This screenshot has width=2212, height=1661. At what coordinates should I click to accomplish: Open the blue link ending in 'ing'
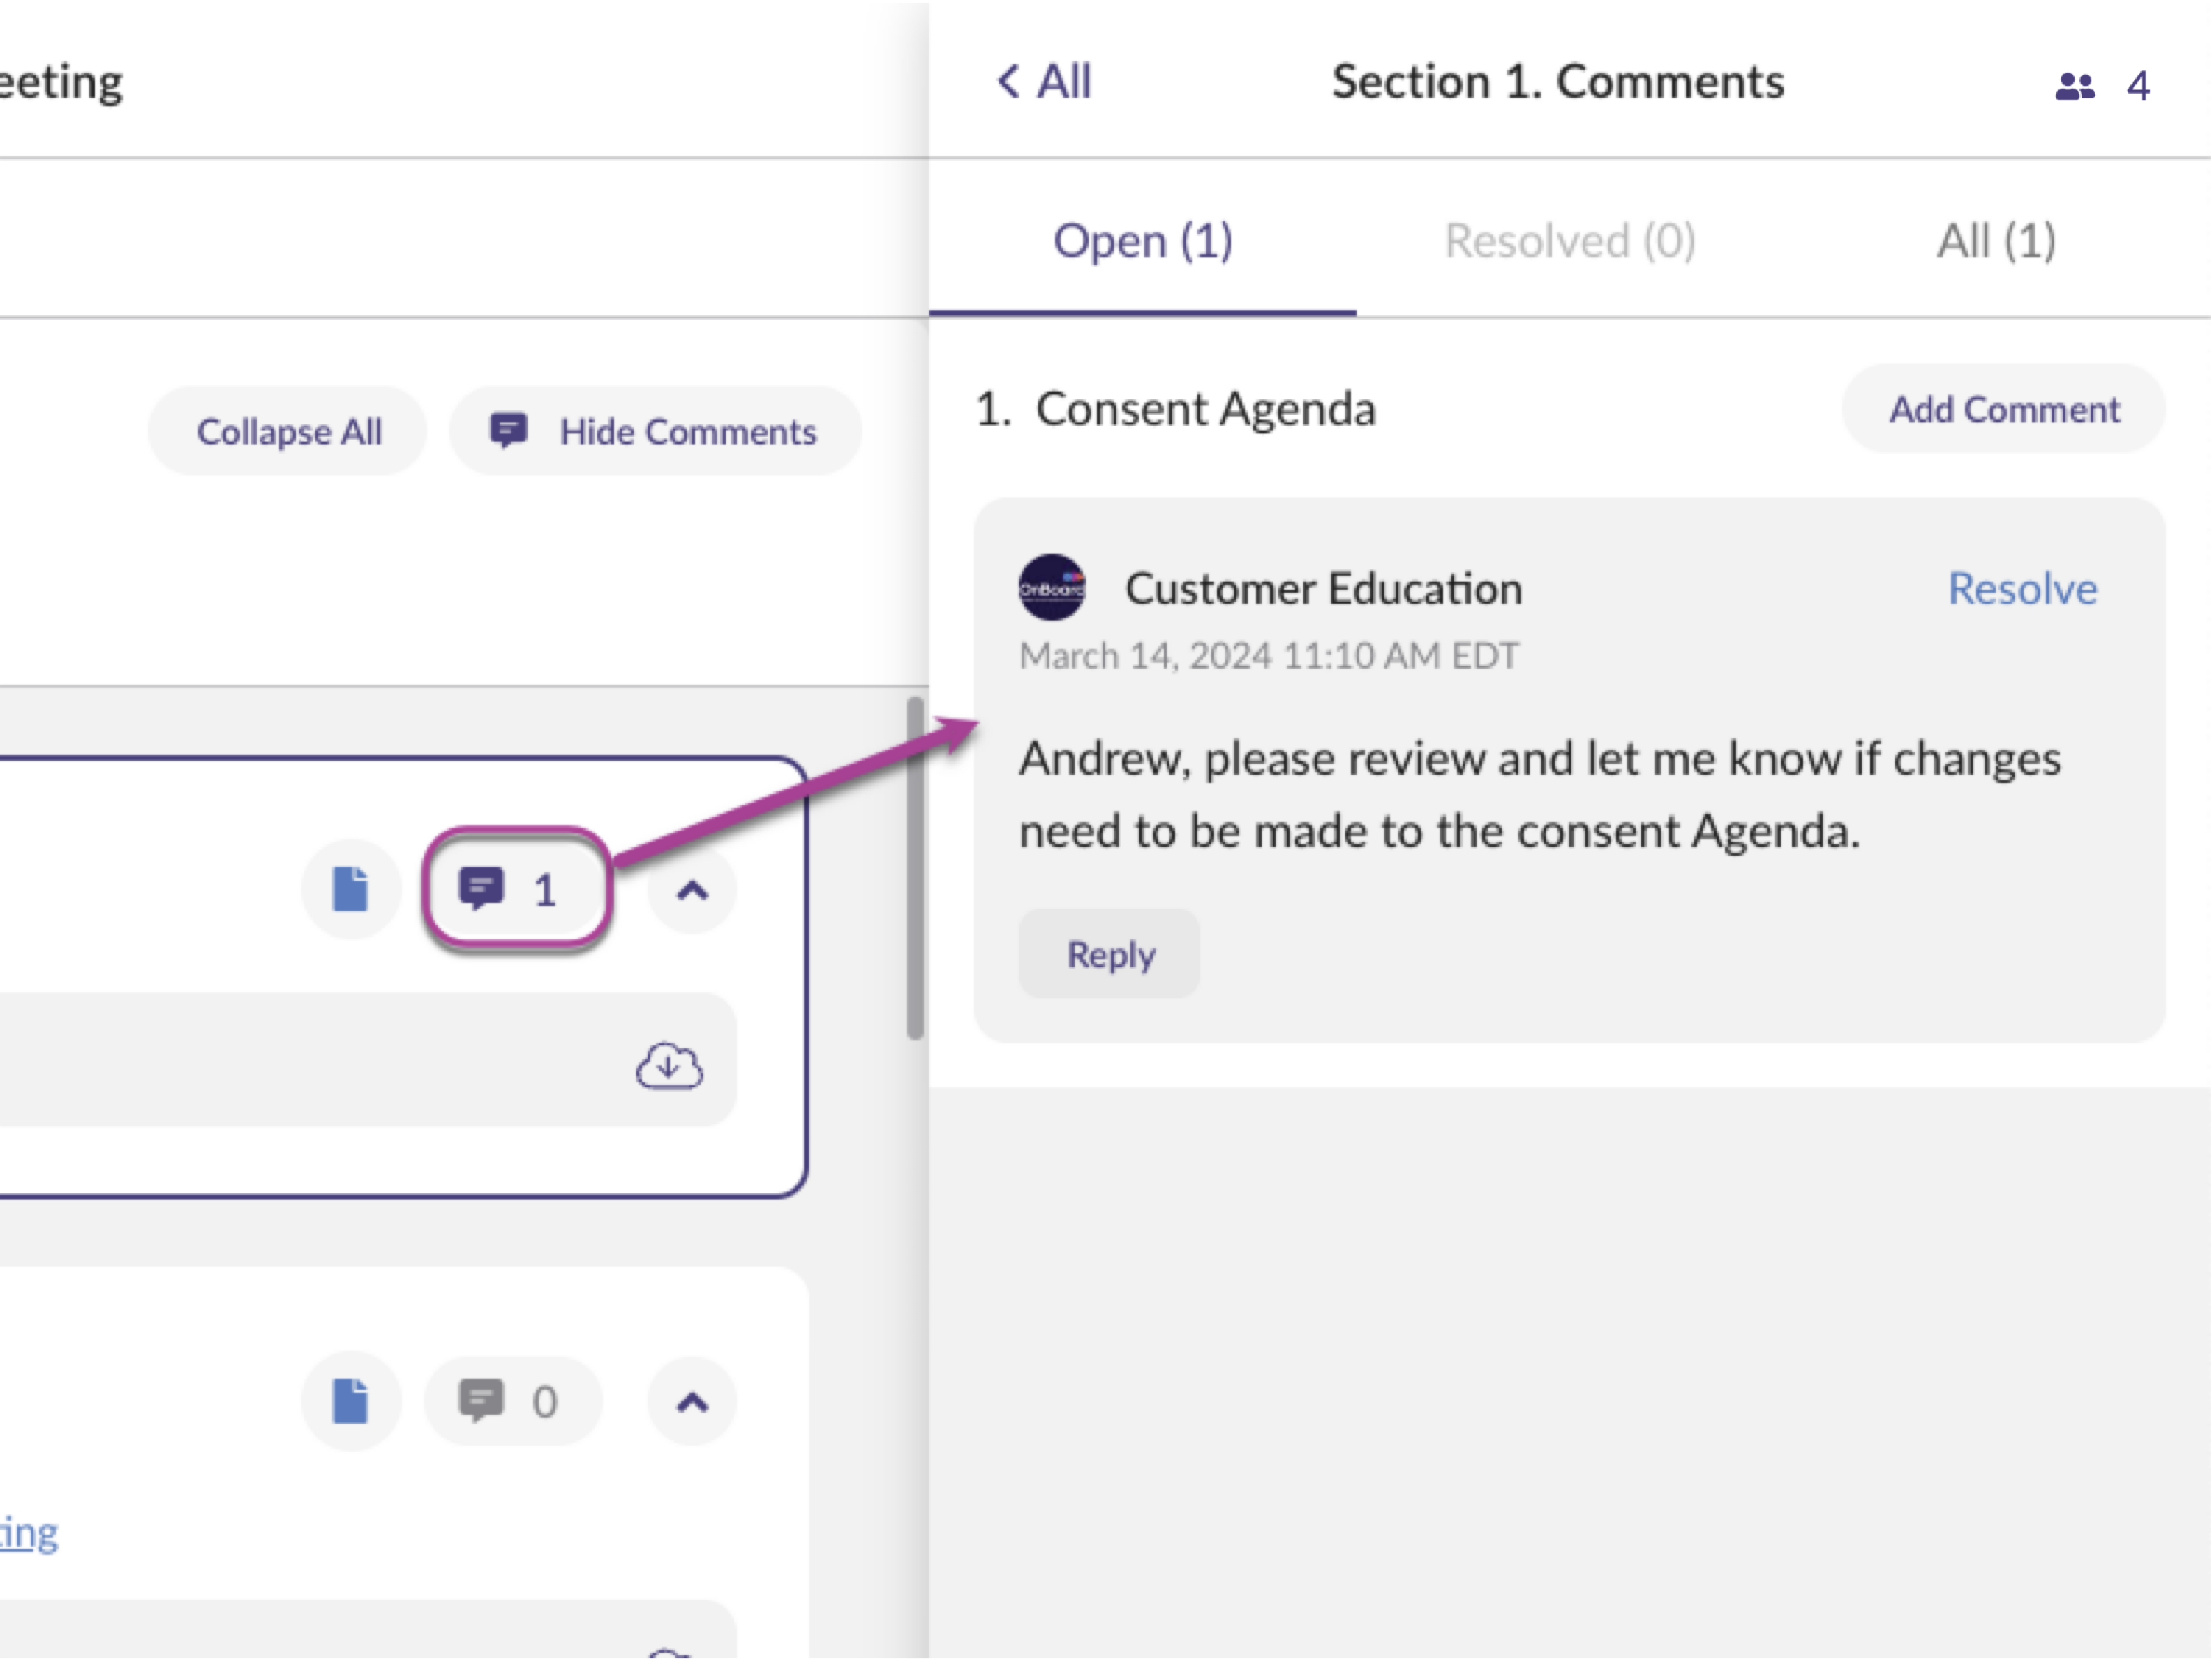tap(28, 1533)
